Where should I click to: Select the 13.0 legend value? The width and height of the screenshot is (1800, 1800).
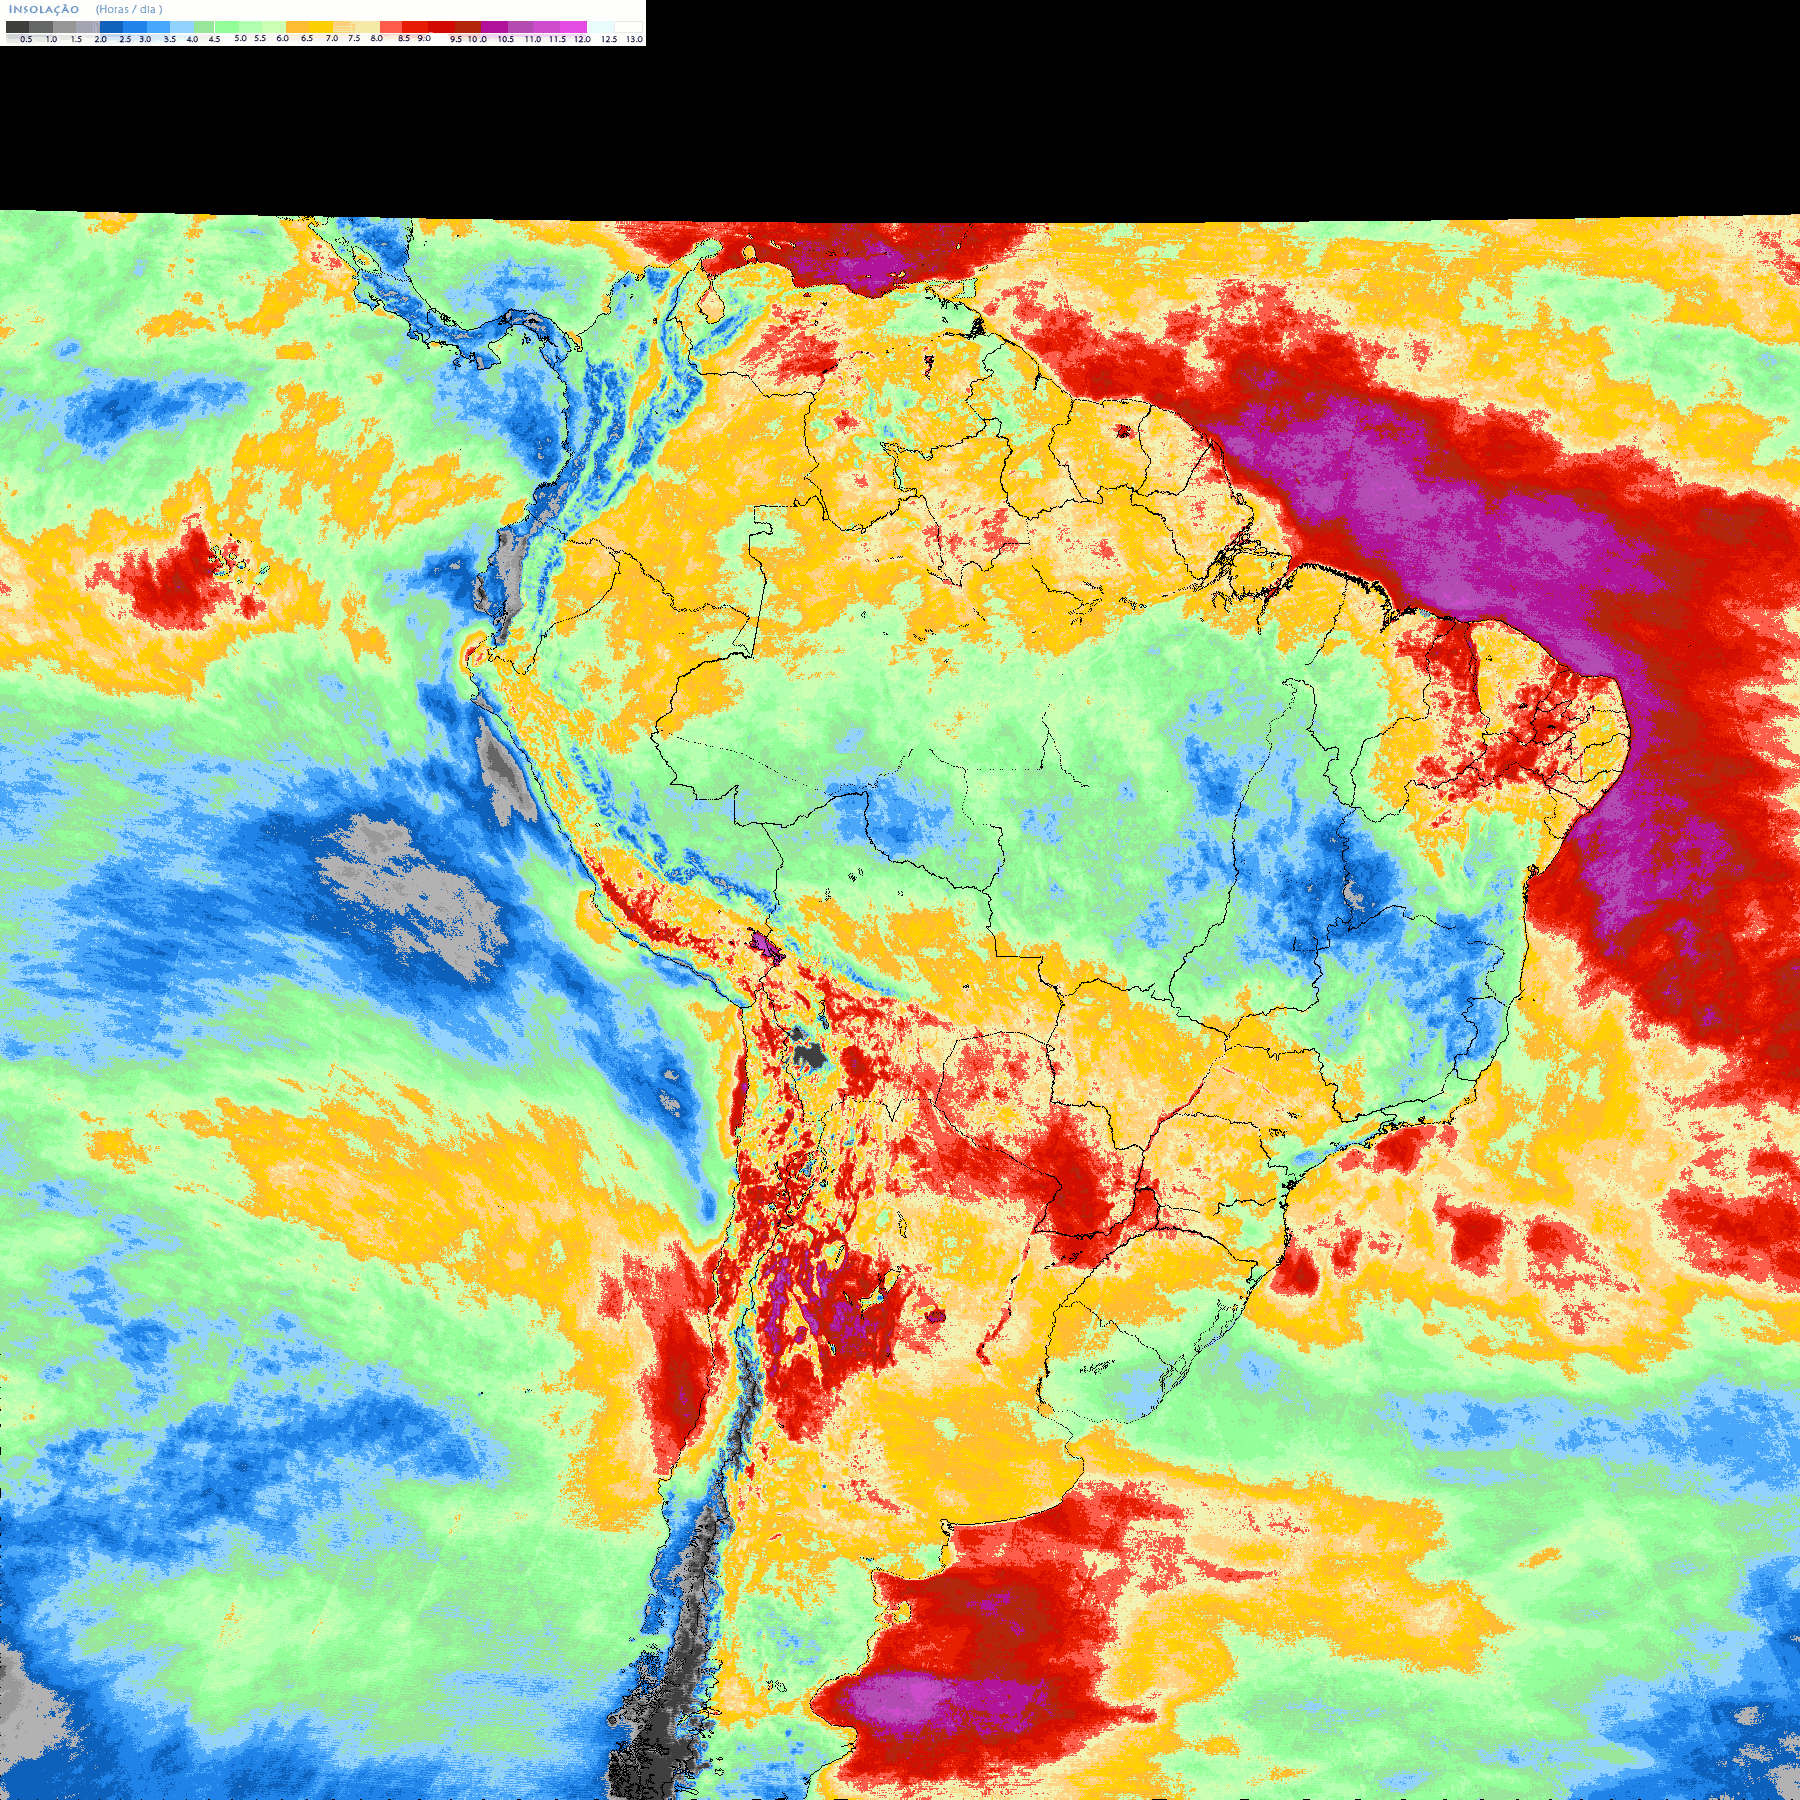tap(635, 39)
